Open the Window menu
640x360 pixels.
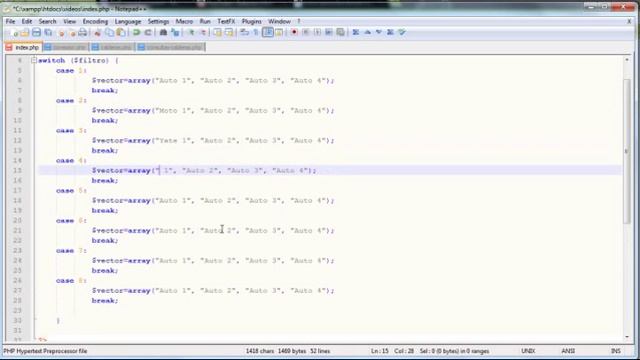coord(279,21)
